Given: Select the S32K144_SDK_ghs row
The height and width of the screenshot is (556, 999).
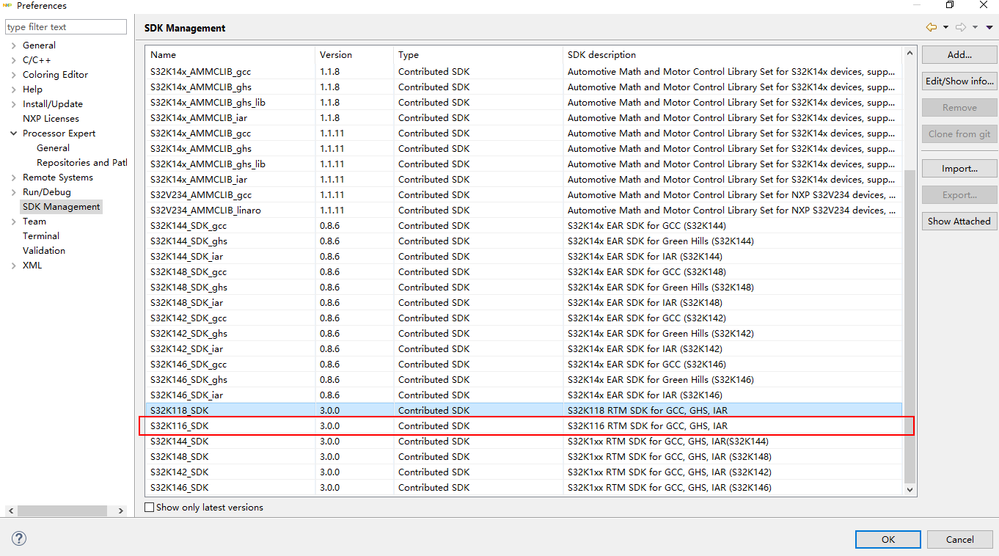Looking at the screenshot, I should click(524, 241).
